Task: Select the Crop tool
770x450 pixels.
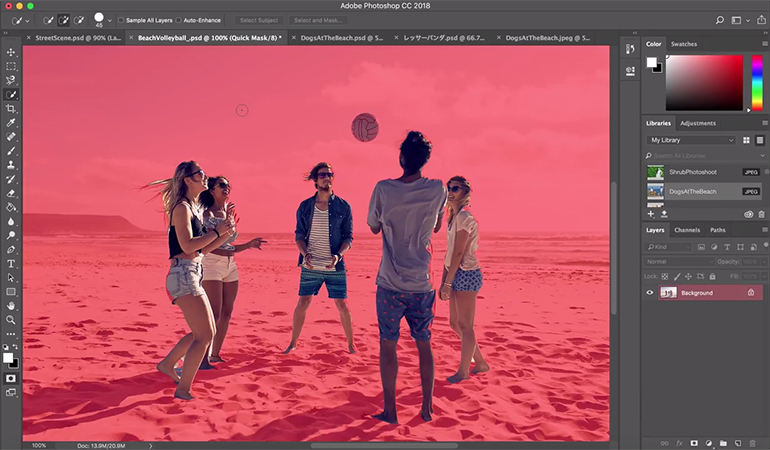Action: pos(11,108)
